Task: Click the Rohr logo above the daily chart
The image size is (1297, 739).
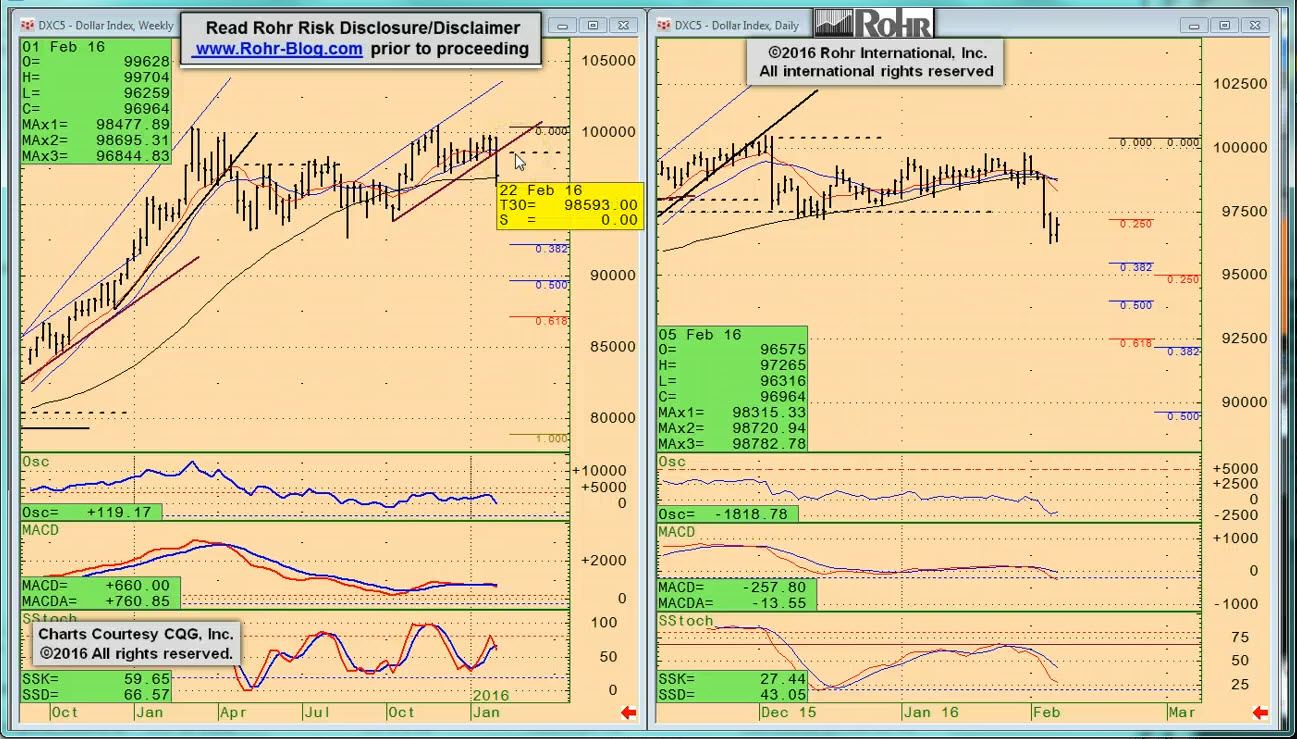Action: point(873,23)
